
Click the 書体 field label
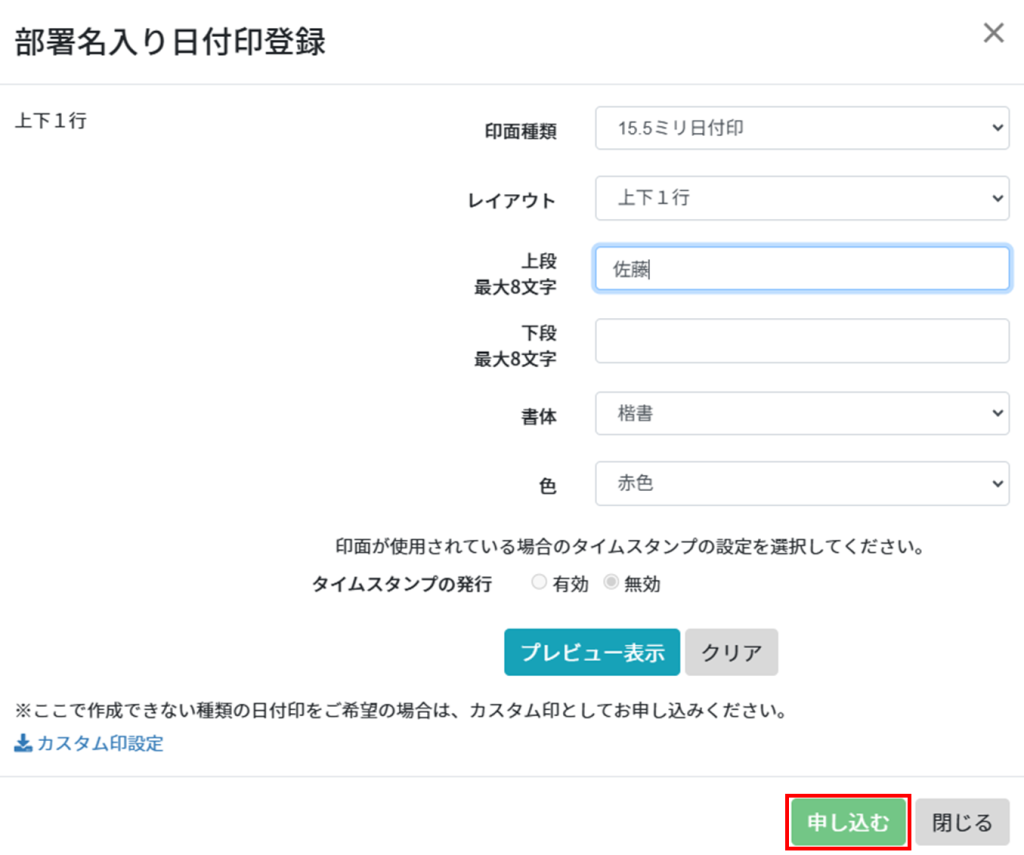coord(538,416)
